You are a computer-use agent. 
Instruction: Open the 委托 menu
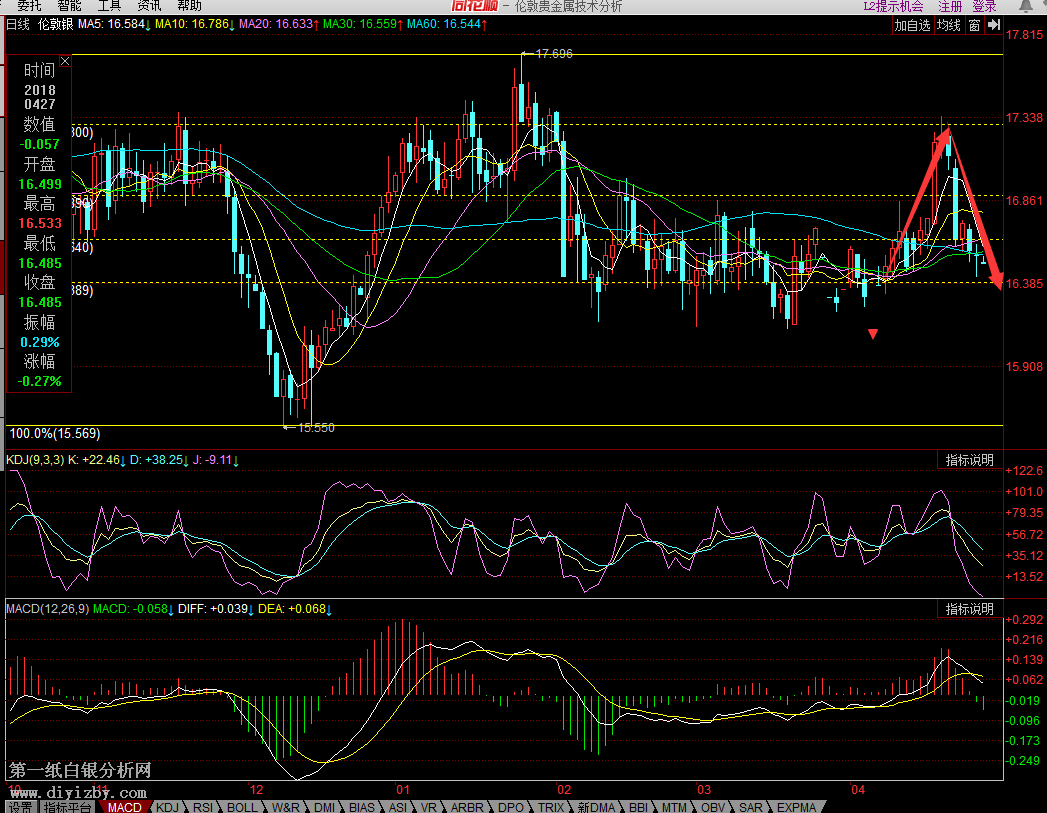point(29,6)
